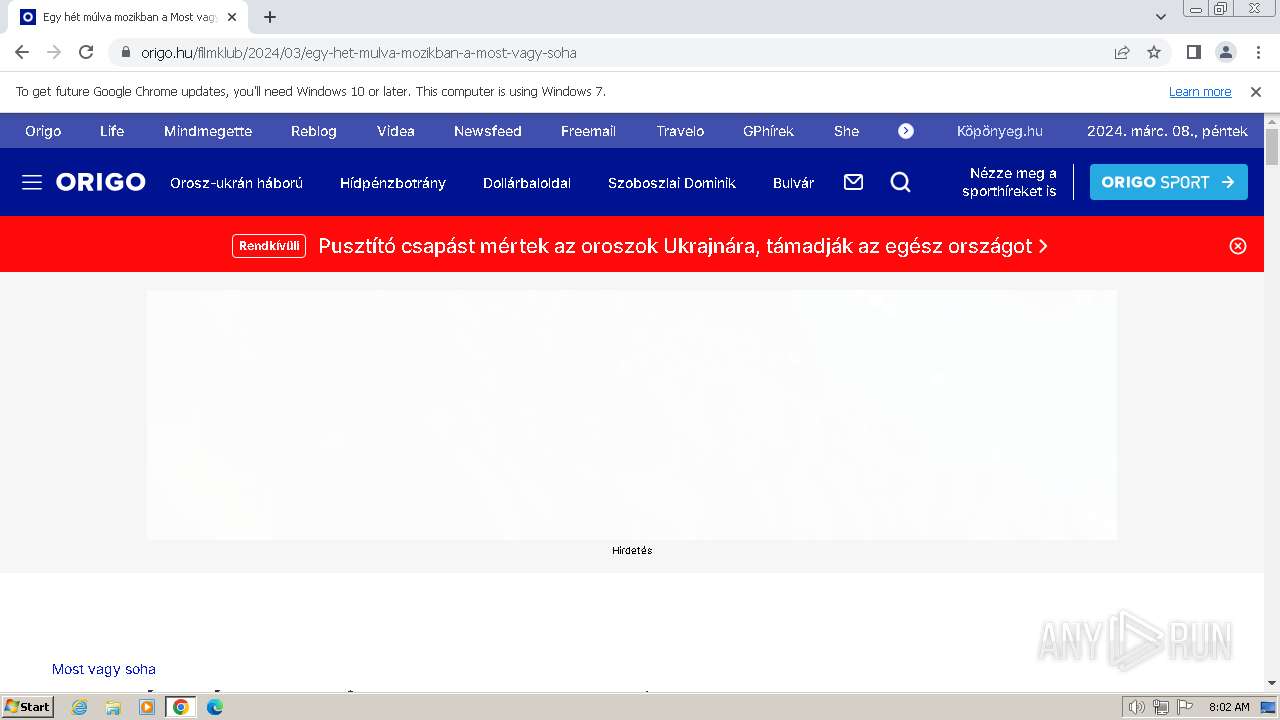
Task: View site information lock icon
Action: coord(126,52)
